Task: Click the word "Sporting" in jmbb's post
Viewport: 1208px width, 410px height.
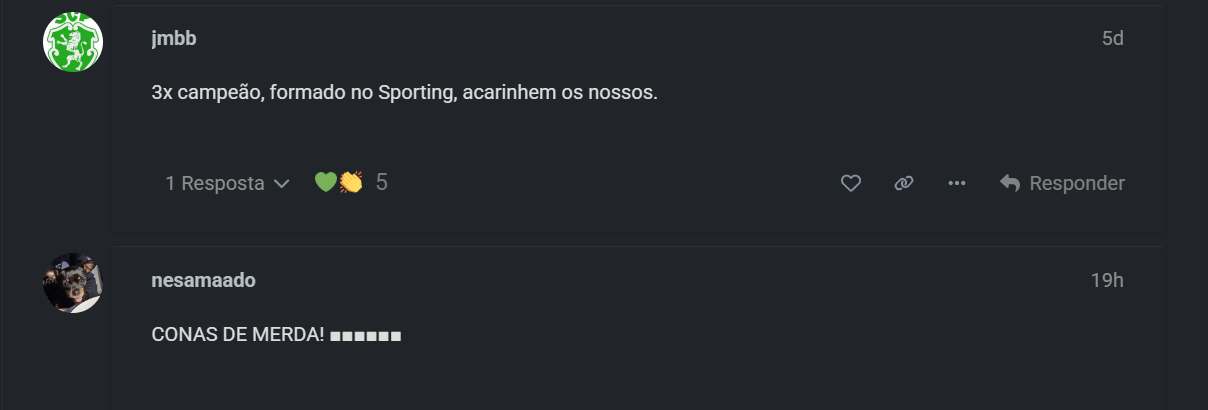Action: click(415, 93)
